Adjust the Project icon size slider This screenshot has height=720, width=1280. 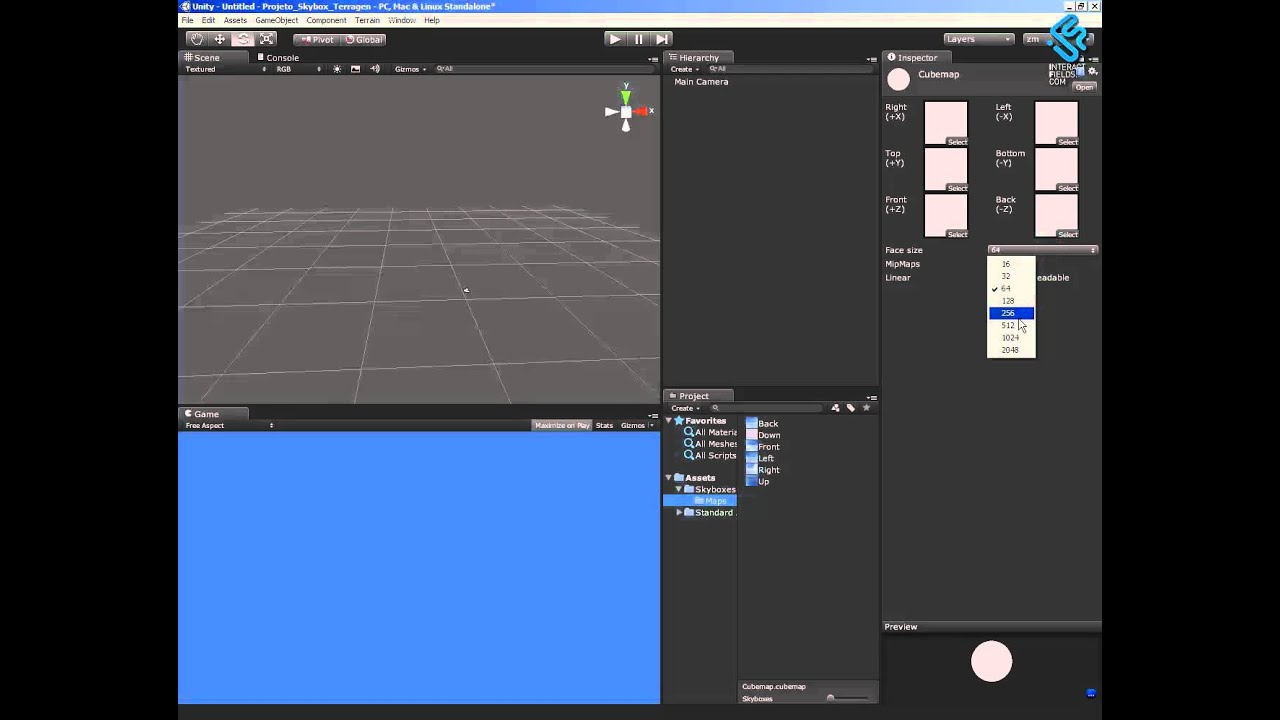(846, 698)
